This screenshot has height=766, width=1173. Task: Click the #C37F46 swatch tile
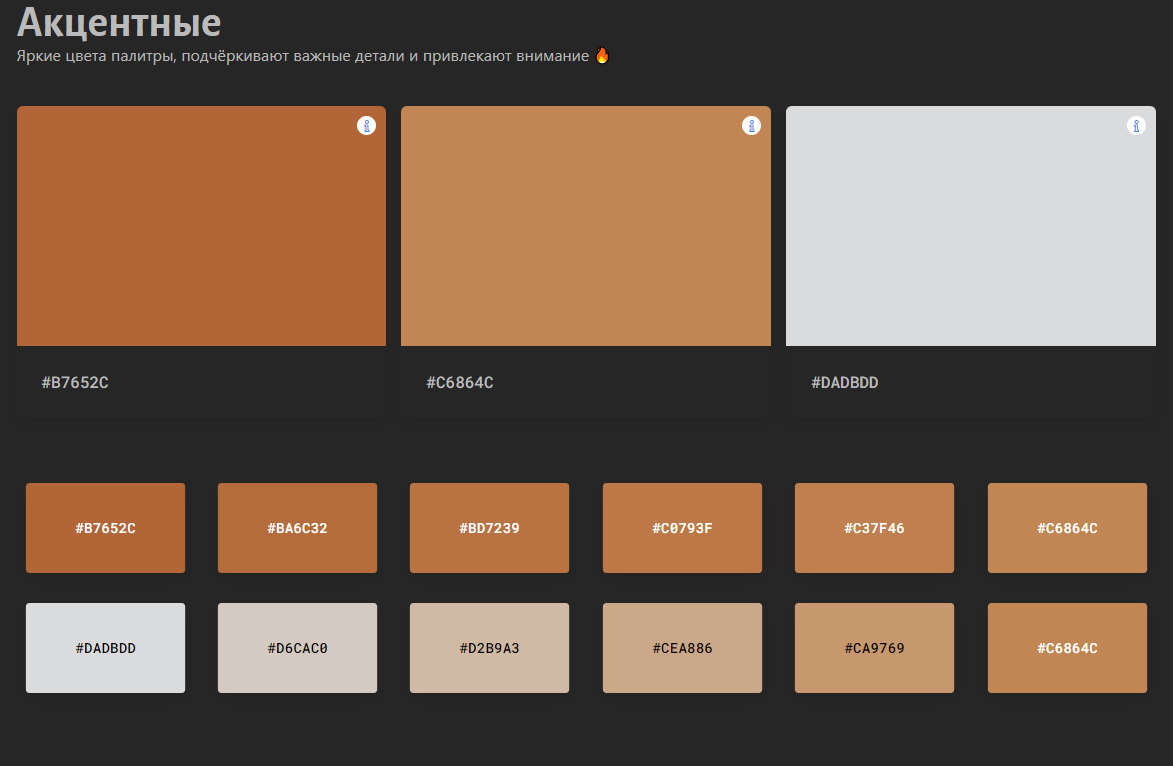(874, 528)
